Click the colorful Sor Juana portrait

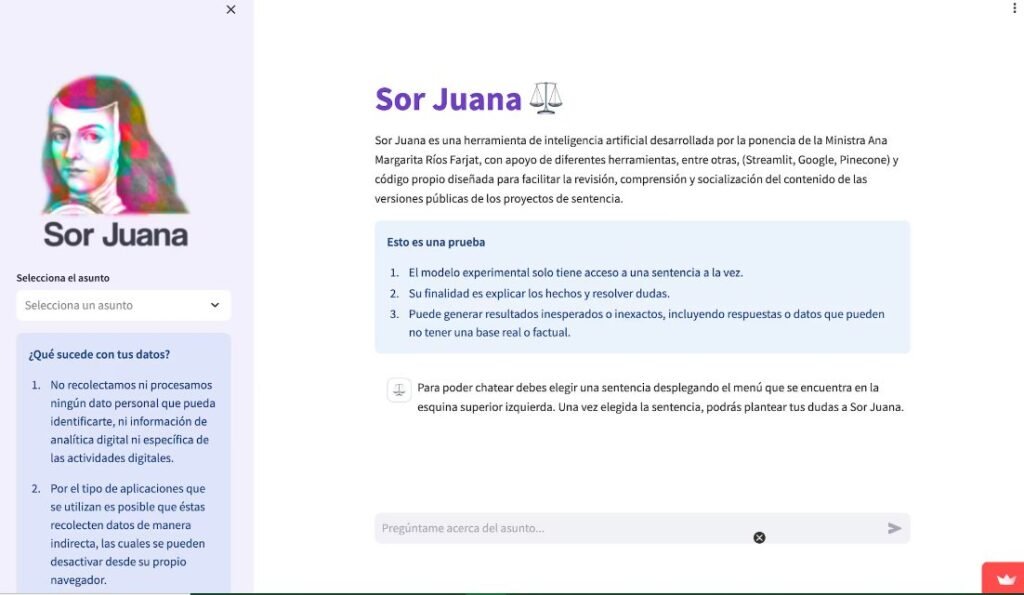point(115,145)
